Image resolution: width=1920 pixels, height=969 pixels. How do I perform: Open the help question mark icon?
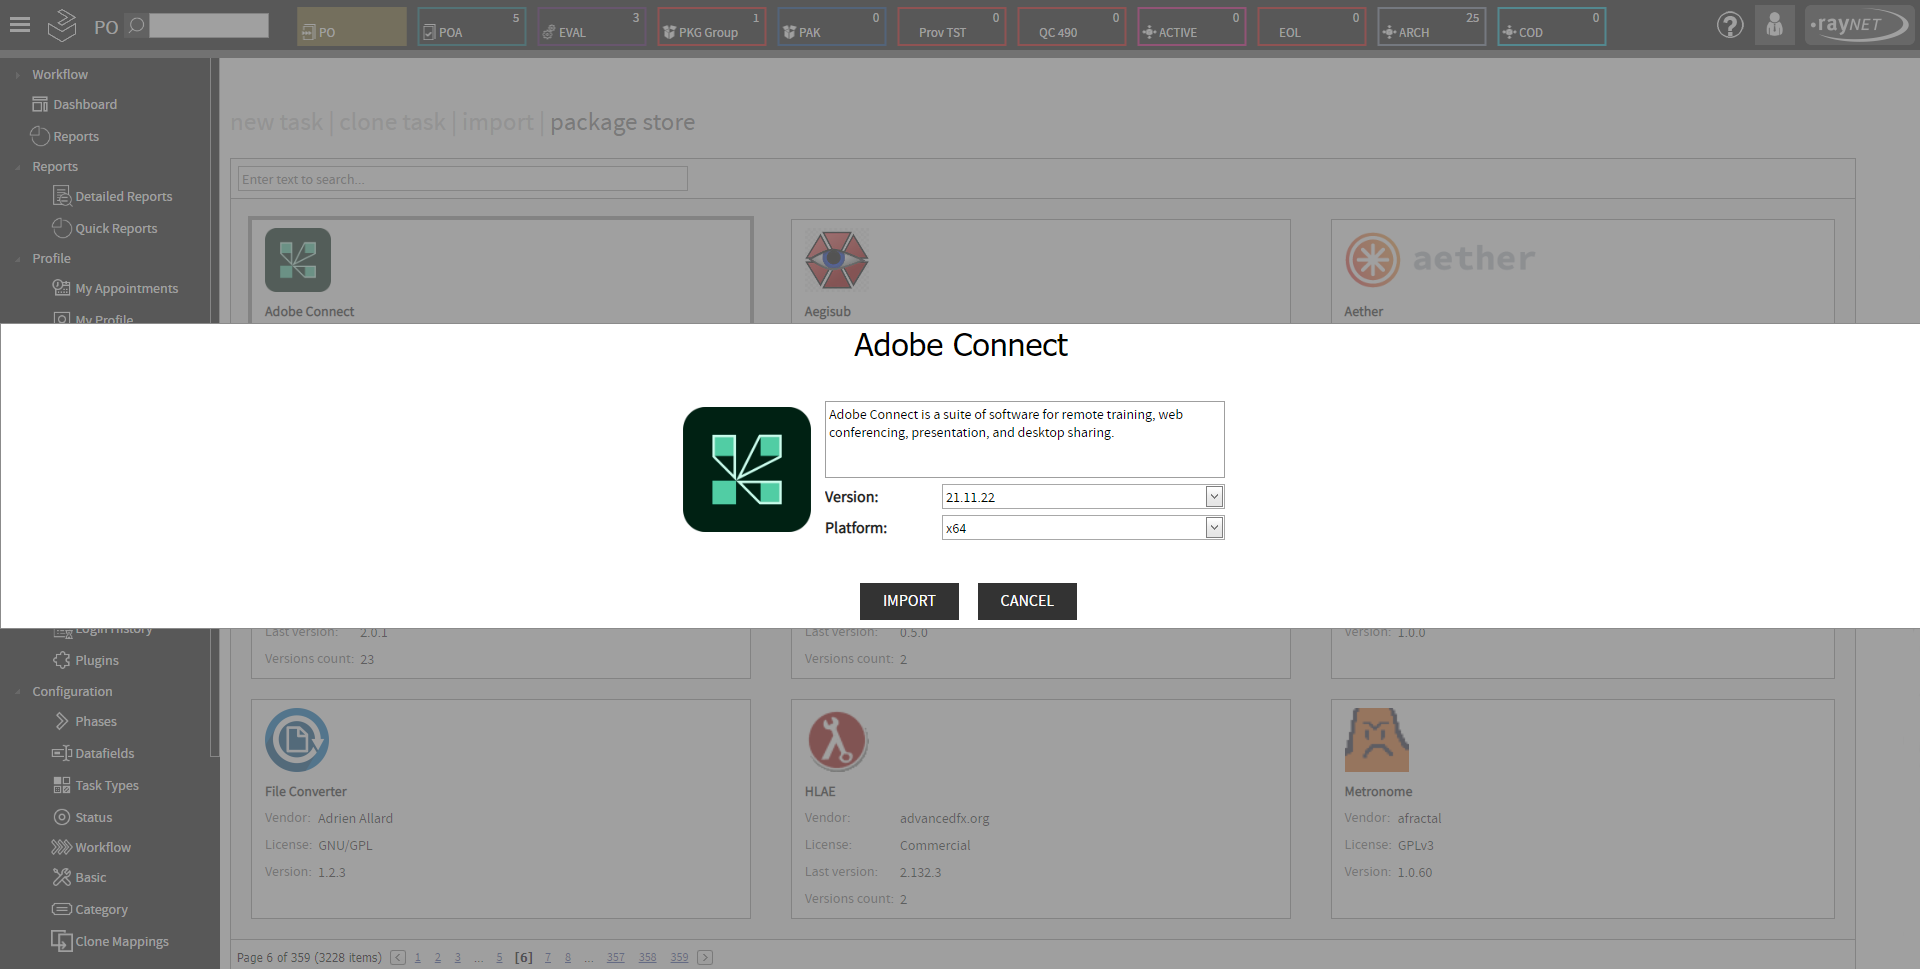click(x=1729, y=25)
